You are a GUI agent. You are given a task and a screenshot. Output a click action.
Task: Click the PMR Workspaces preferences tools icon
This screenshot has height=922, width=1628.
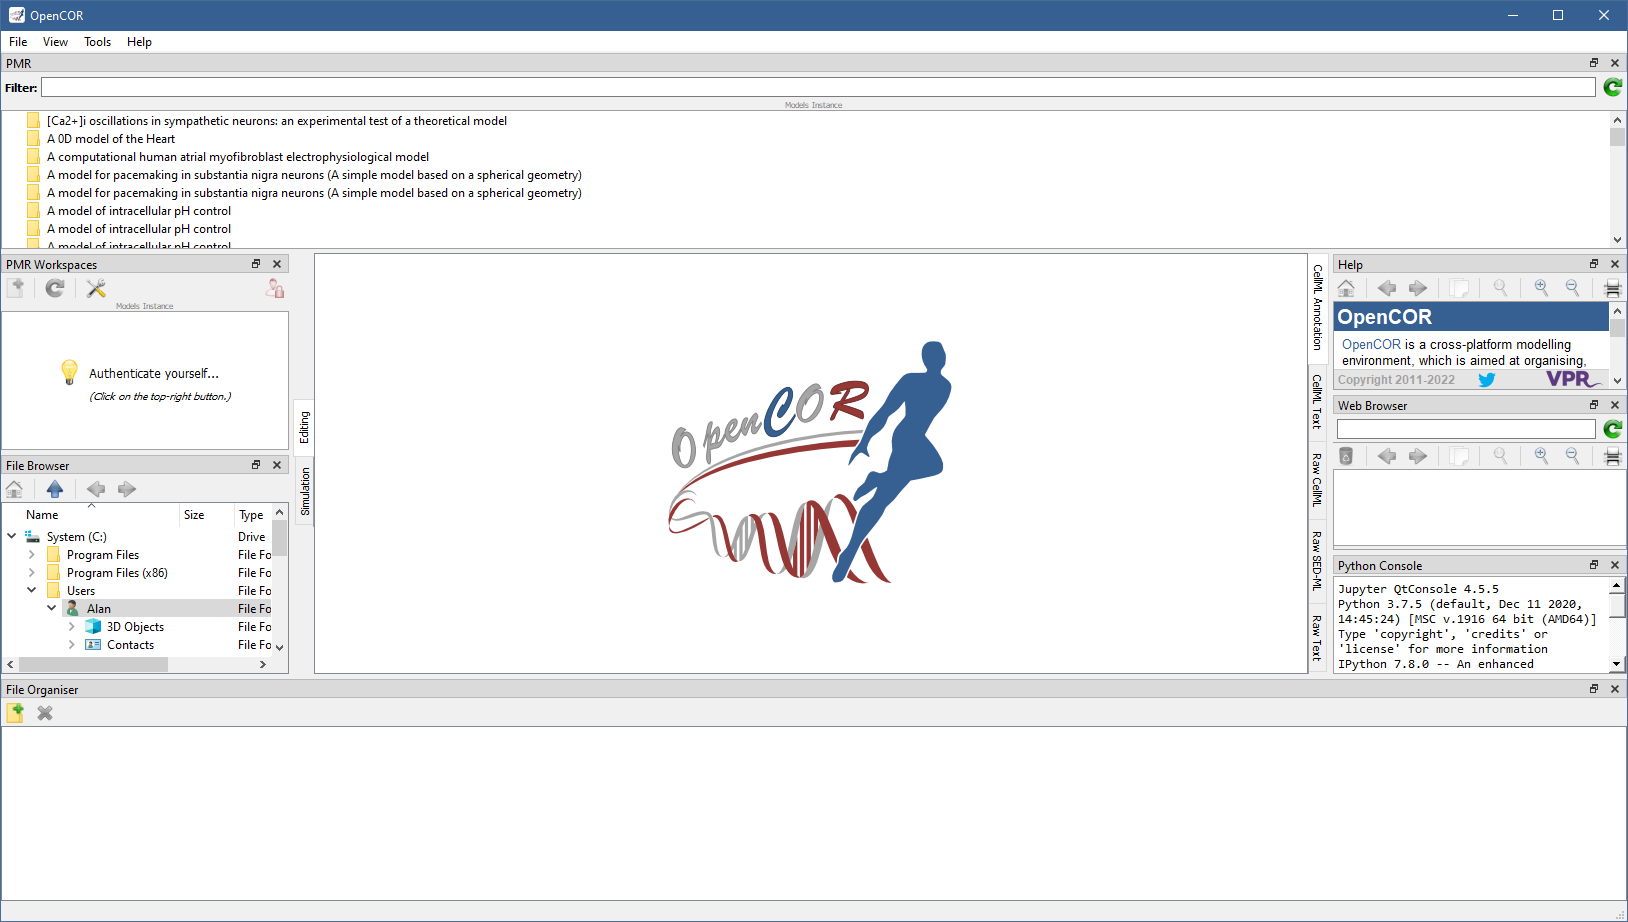(96, 289)
